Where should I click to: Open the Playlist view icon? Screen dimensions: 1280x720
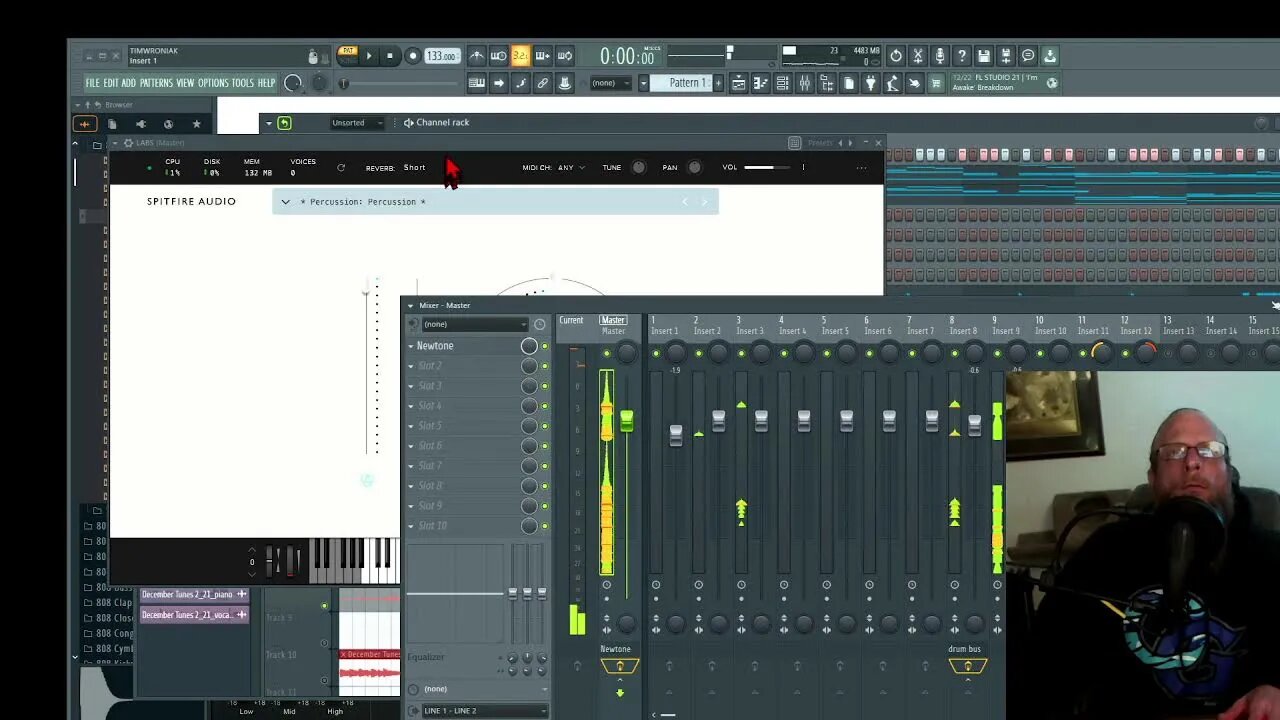[x=739, y=83]
